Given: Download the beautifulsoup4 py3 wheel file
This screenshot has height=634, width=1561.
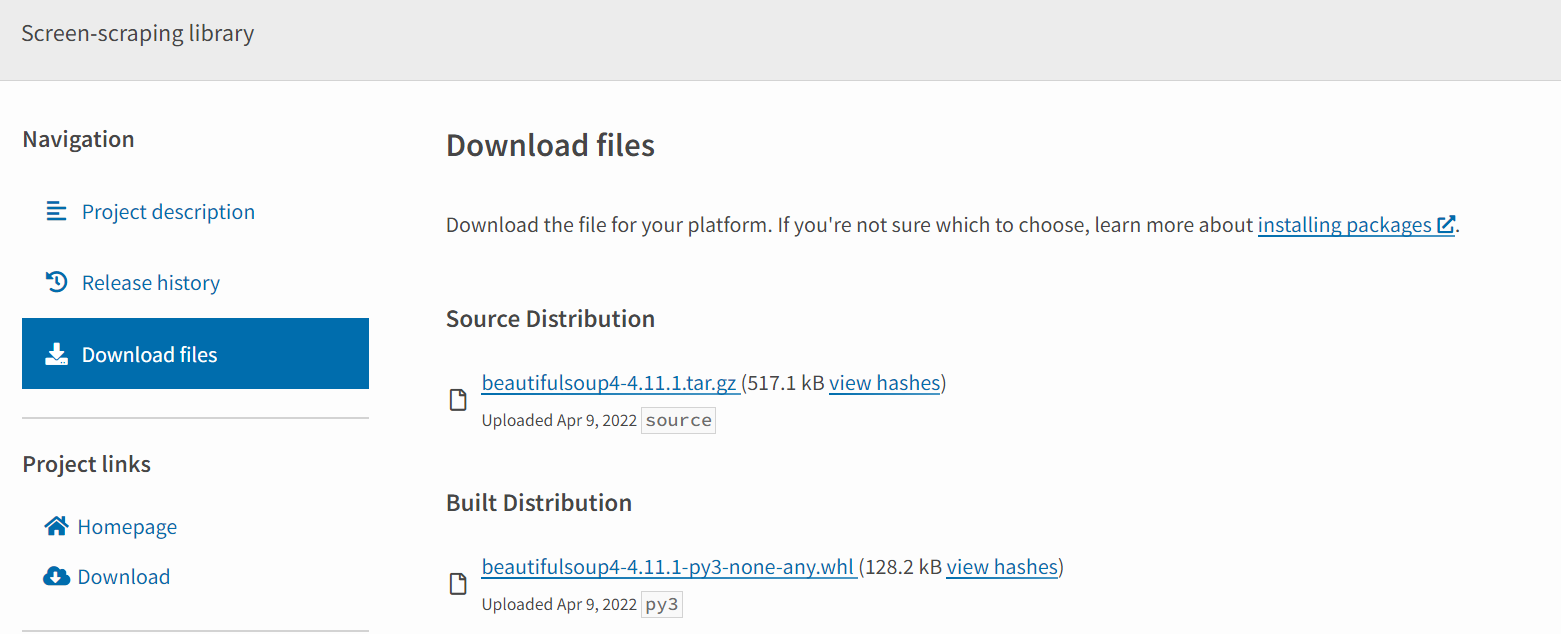Looking at the screenshot, I should pyautogui.click(x=668, y=566).
